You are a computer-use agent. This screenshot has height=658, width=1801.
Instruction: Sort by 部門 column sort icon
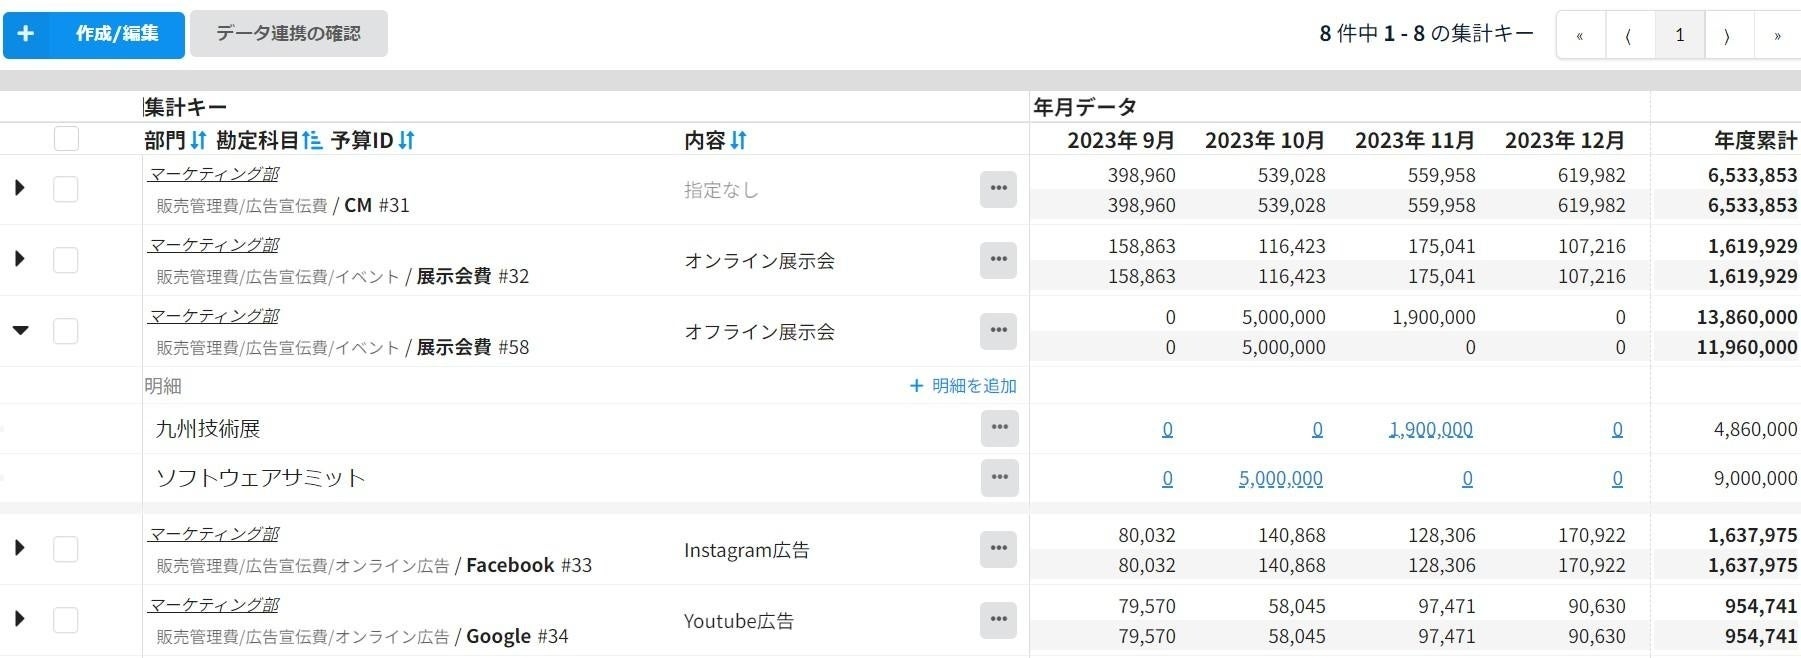[x=198, y=140]
